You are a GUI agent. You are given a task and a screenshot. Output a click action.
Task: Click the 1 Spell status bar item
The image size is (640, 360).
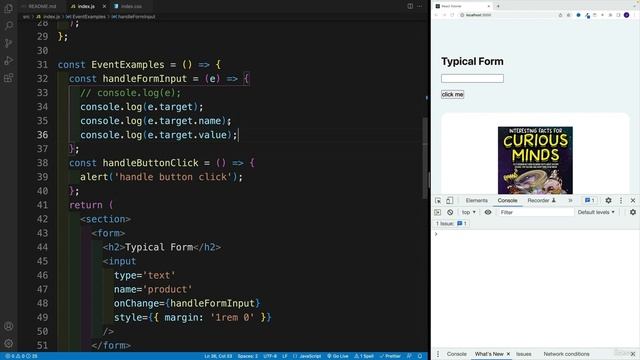(x=364, y=356)
